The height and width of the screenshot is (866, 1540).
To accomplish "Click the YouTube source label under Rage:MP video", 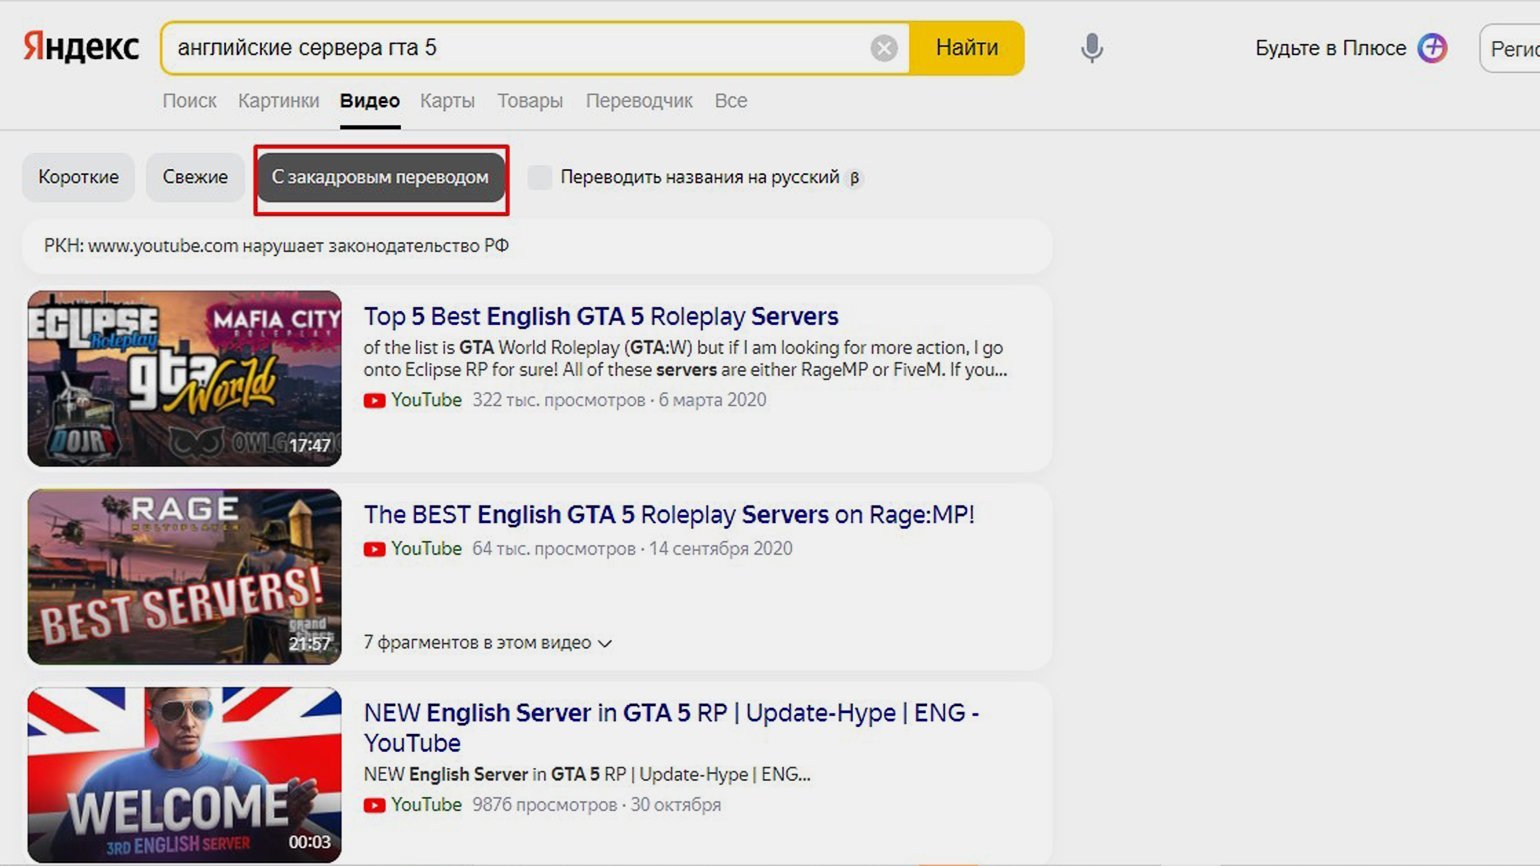I will coord(426,549).
